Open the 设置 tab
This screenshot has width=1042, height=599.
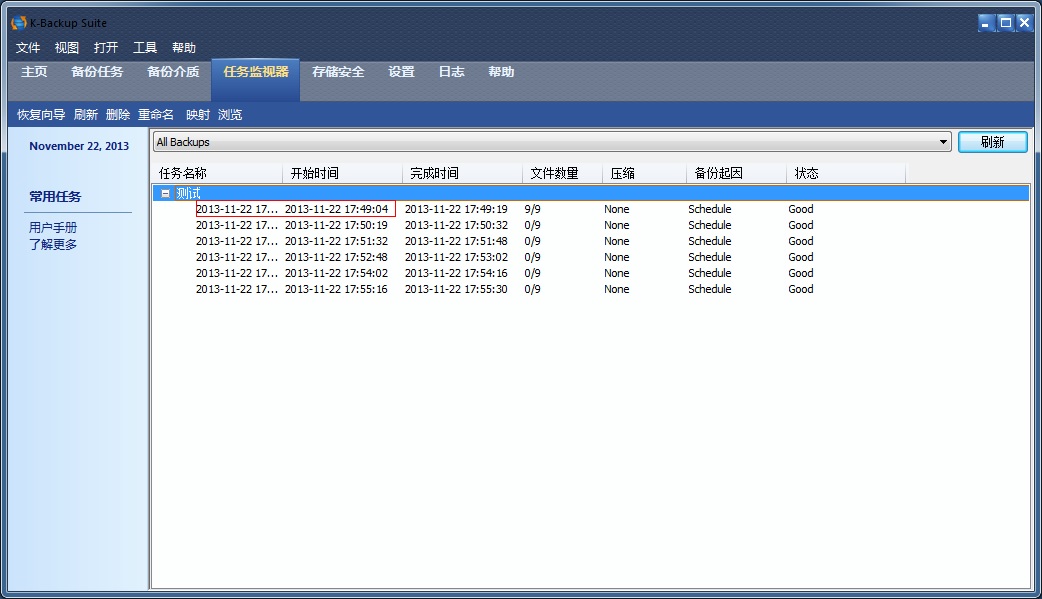pos(401,72)
